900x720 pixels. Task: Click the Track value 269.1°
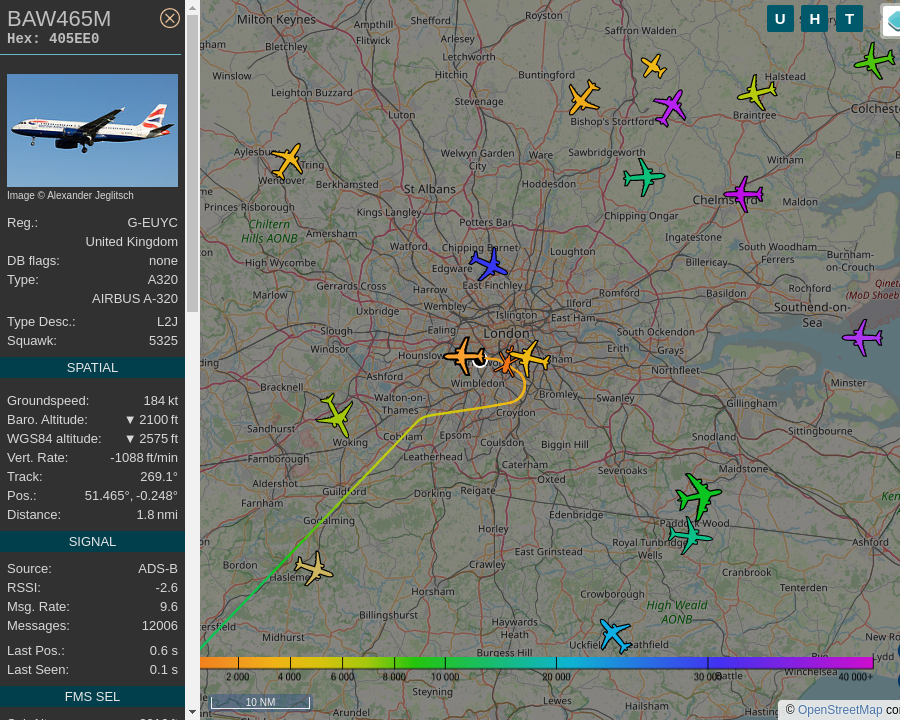coord(159,477)
